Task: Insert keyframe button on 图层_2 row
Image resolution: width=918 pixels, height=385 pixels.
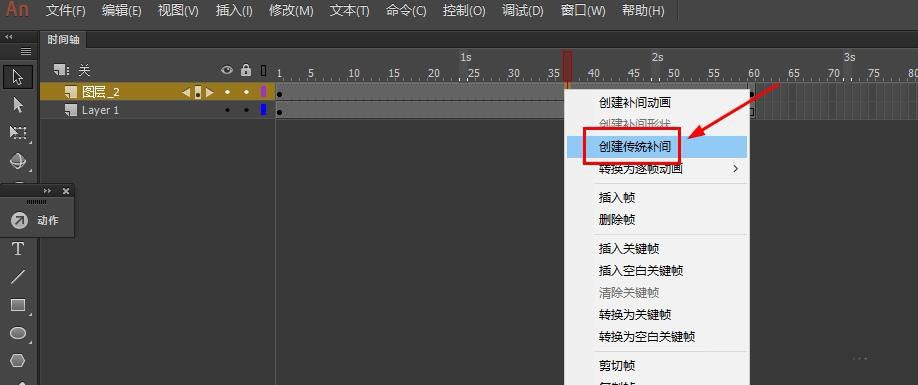Action: tap(198, 92)
